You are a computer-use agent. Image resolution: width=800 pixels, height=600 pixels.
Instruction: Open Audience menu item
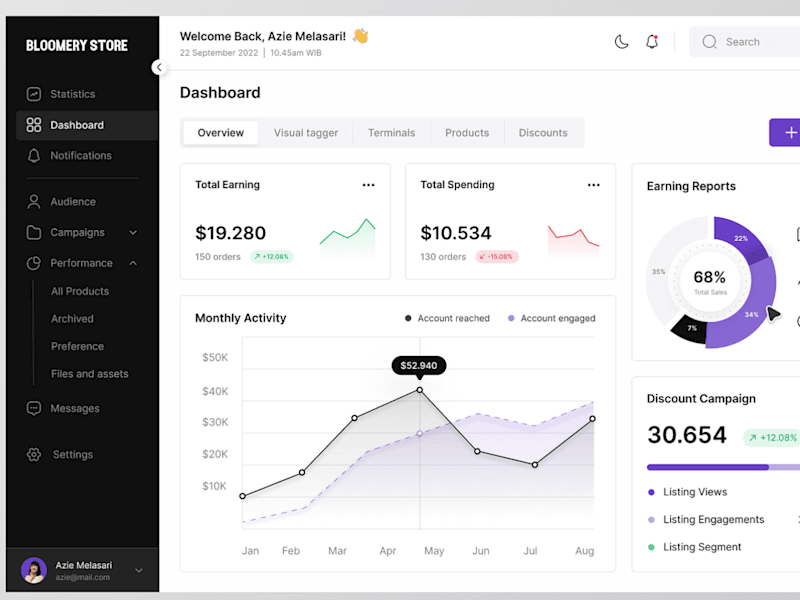(72, 202)
